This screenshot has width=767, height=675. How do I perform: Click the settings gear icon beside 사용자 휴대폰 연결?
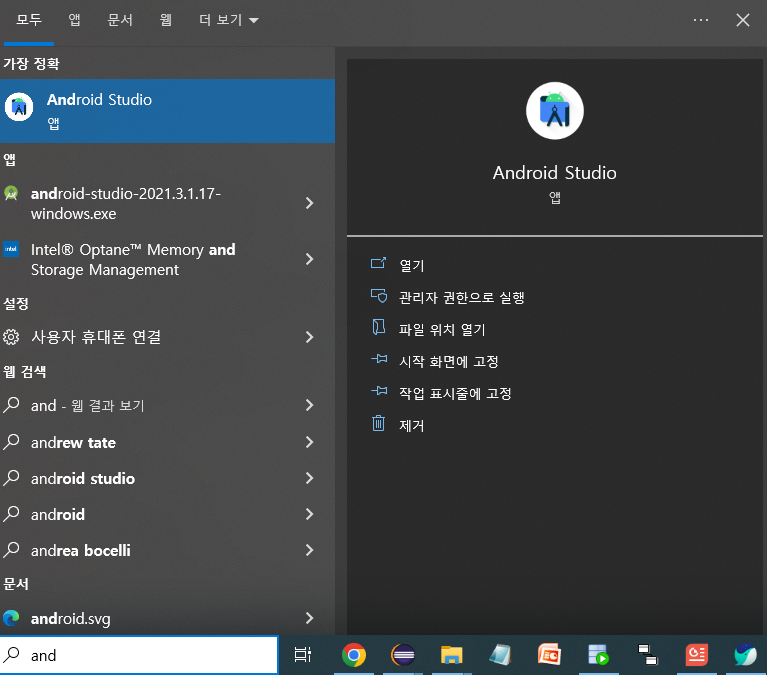(11, 337)
